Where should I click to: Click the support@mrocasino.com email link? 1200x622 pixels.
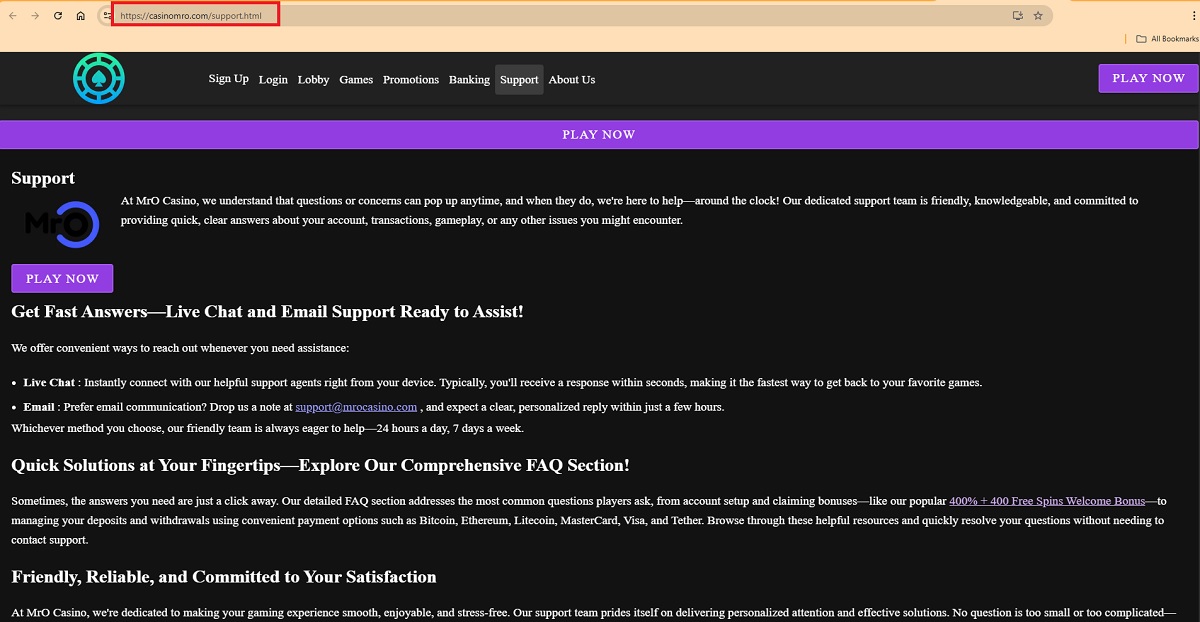[x=356, y=407]
